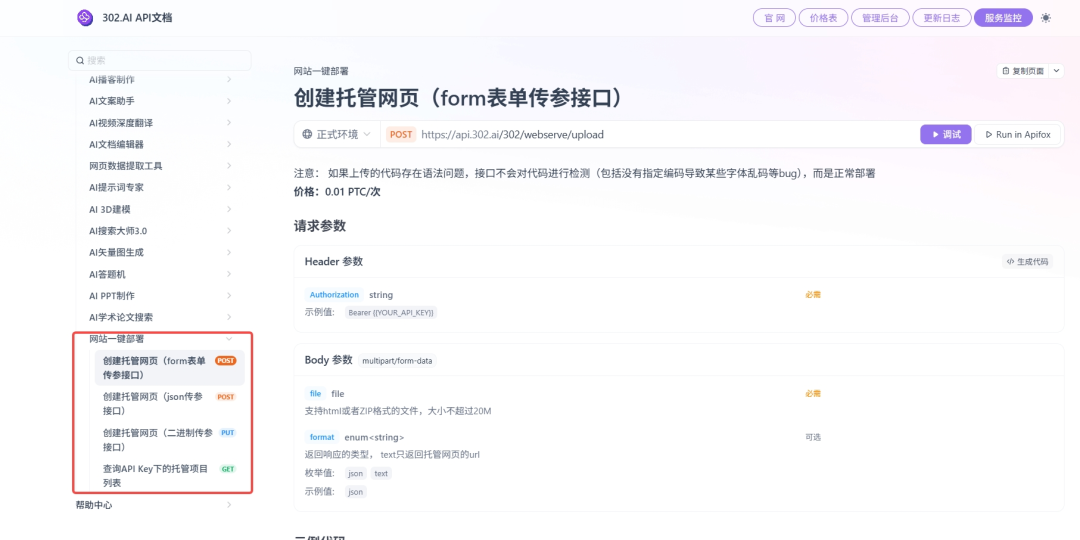Viewport: 1080px width, 540px height.
Task: Click the Bearer {{YOUR_API_KEY}} example value
Action: (391, 313)
